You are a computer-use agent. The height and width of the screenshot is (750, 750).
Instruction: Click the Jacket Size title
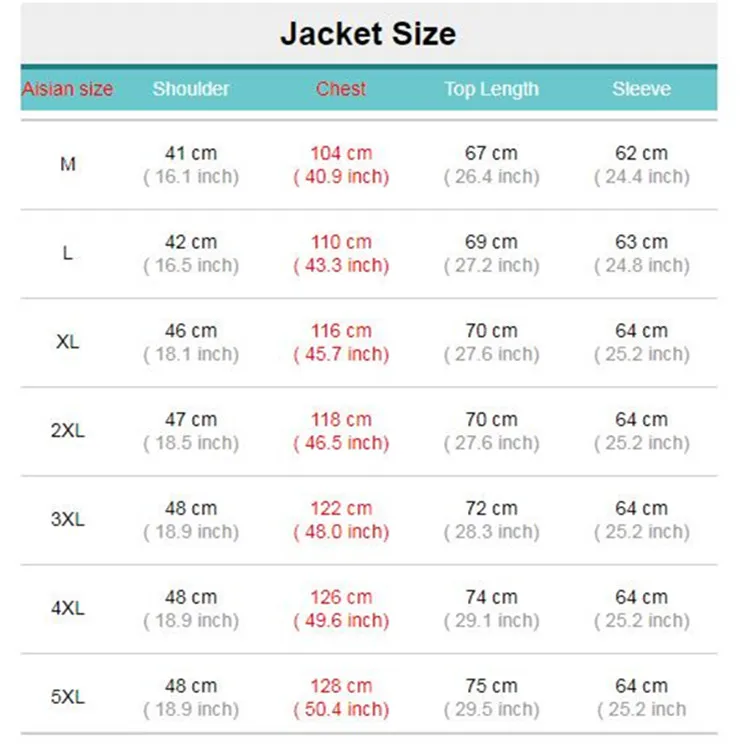click(368, 34)
